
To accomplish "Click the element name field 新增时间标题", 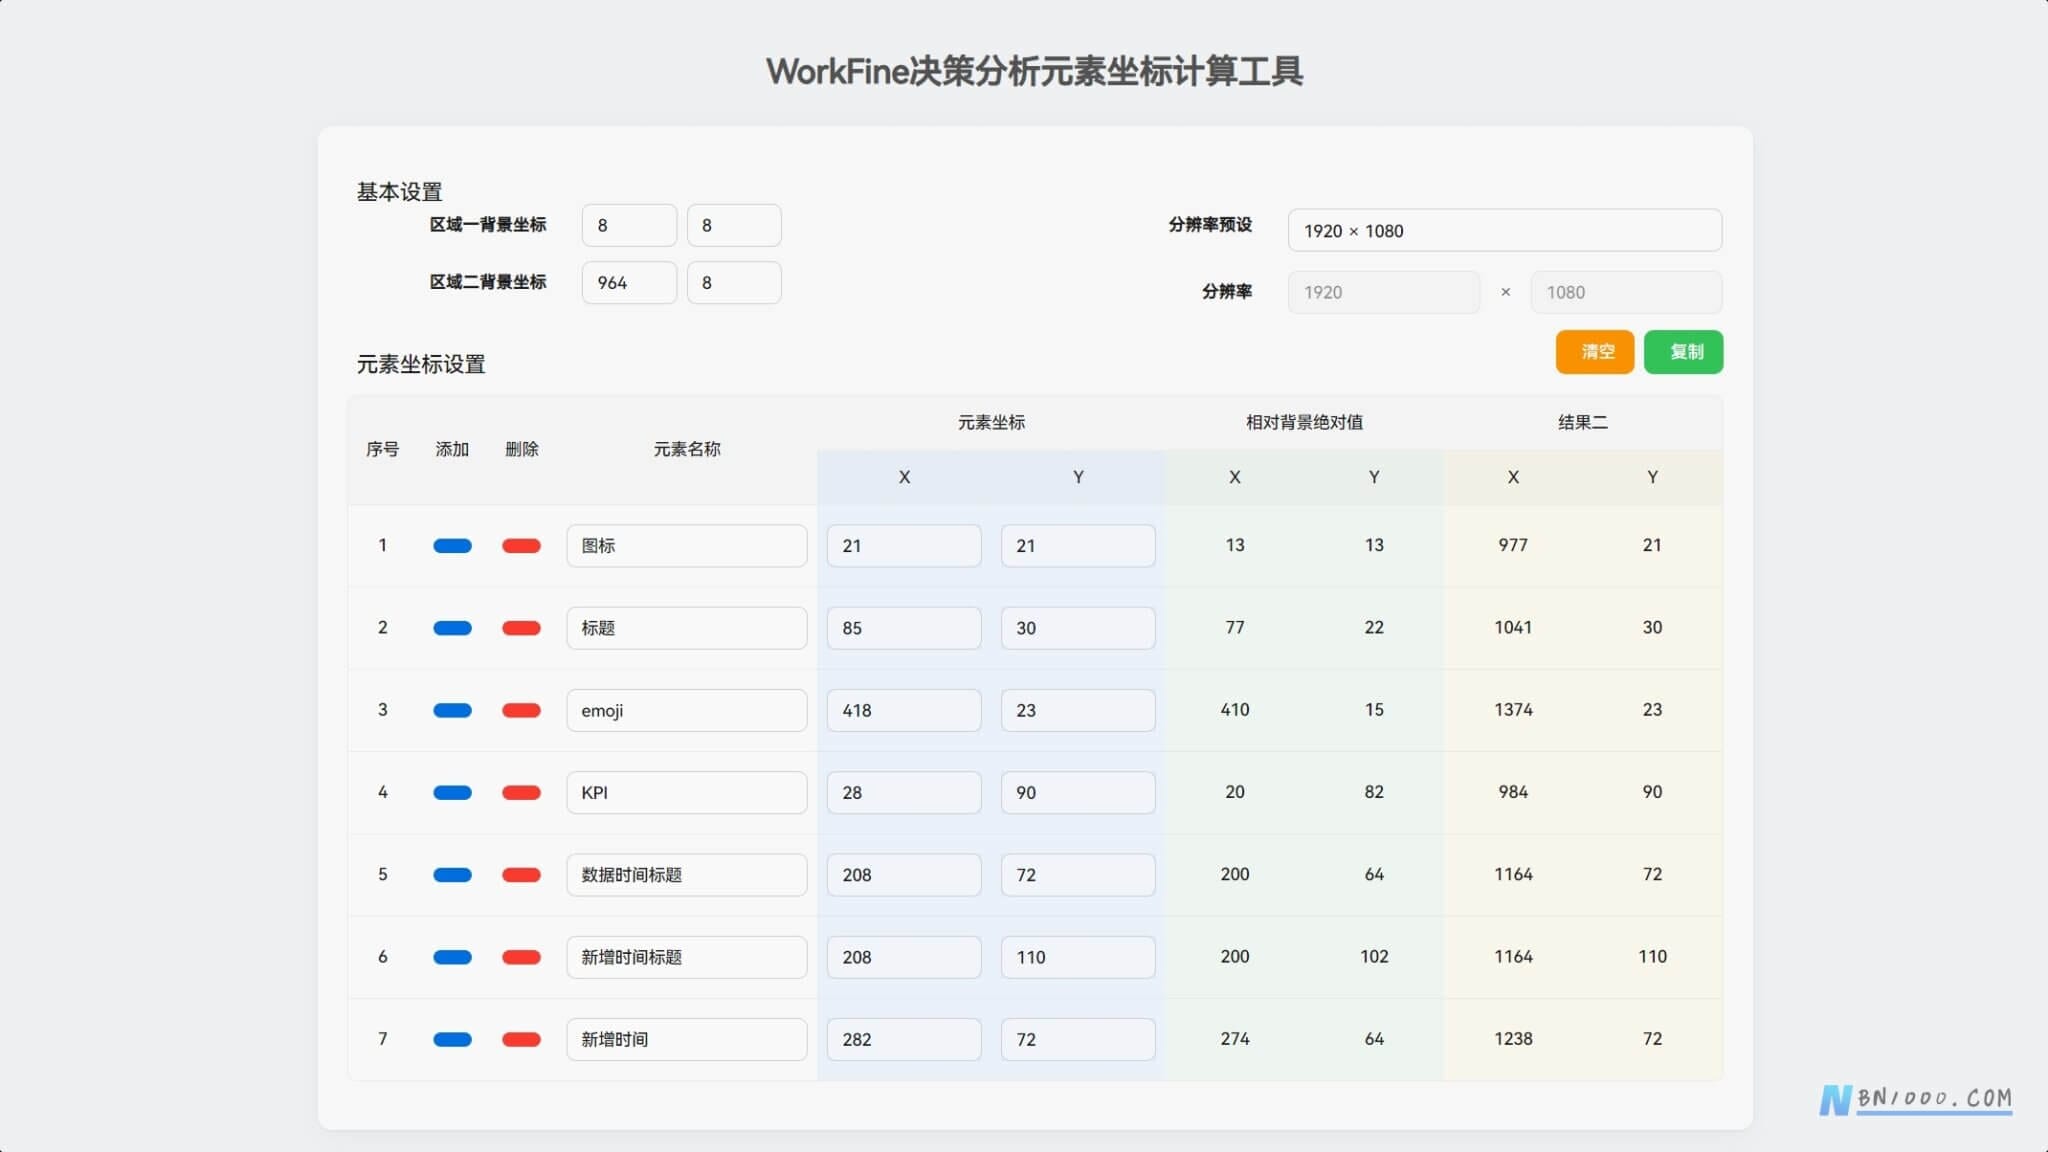I will (687, 957).
